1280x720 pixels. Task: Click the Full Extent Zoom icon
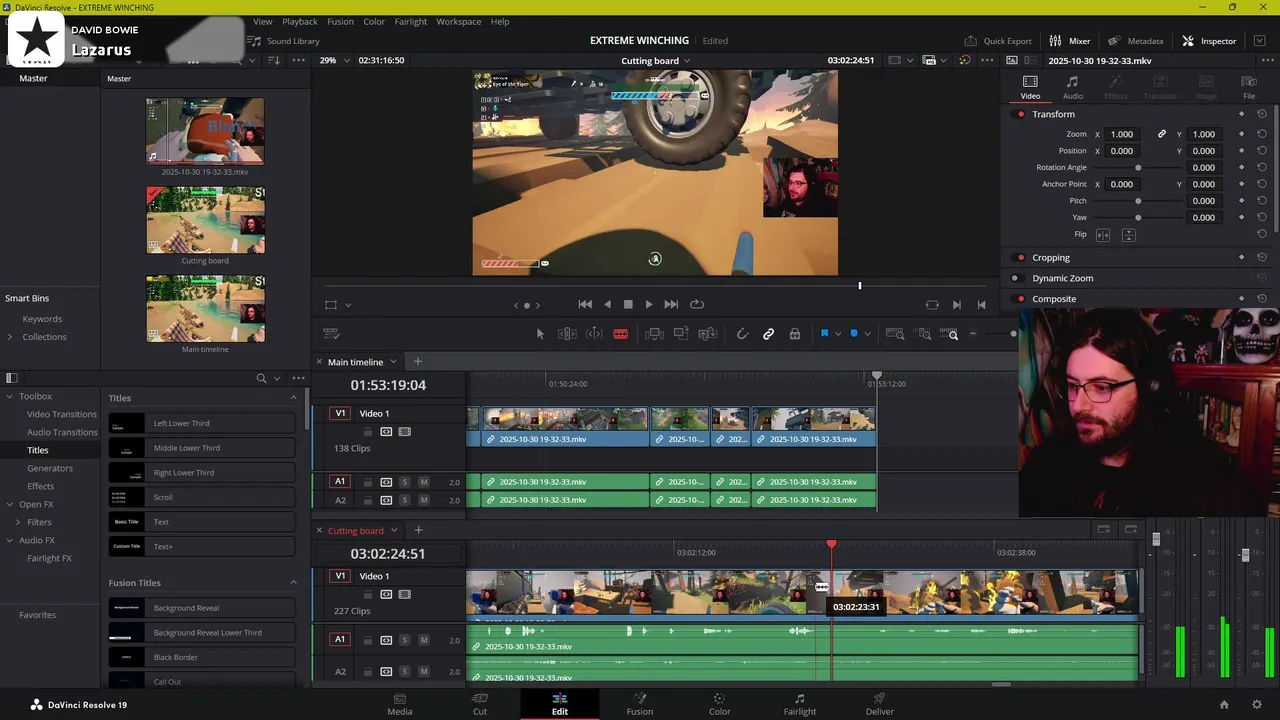coord(895,334)
